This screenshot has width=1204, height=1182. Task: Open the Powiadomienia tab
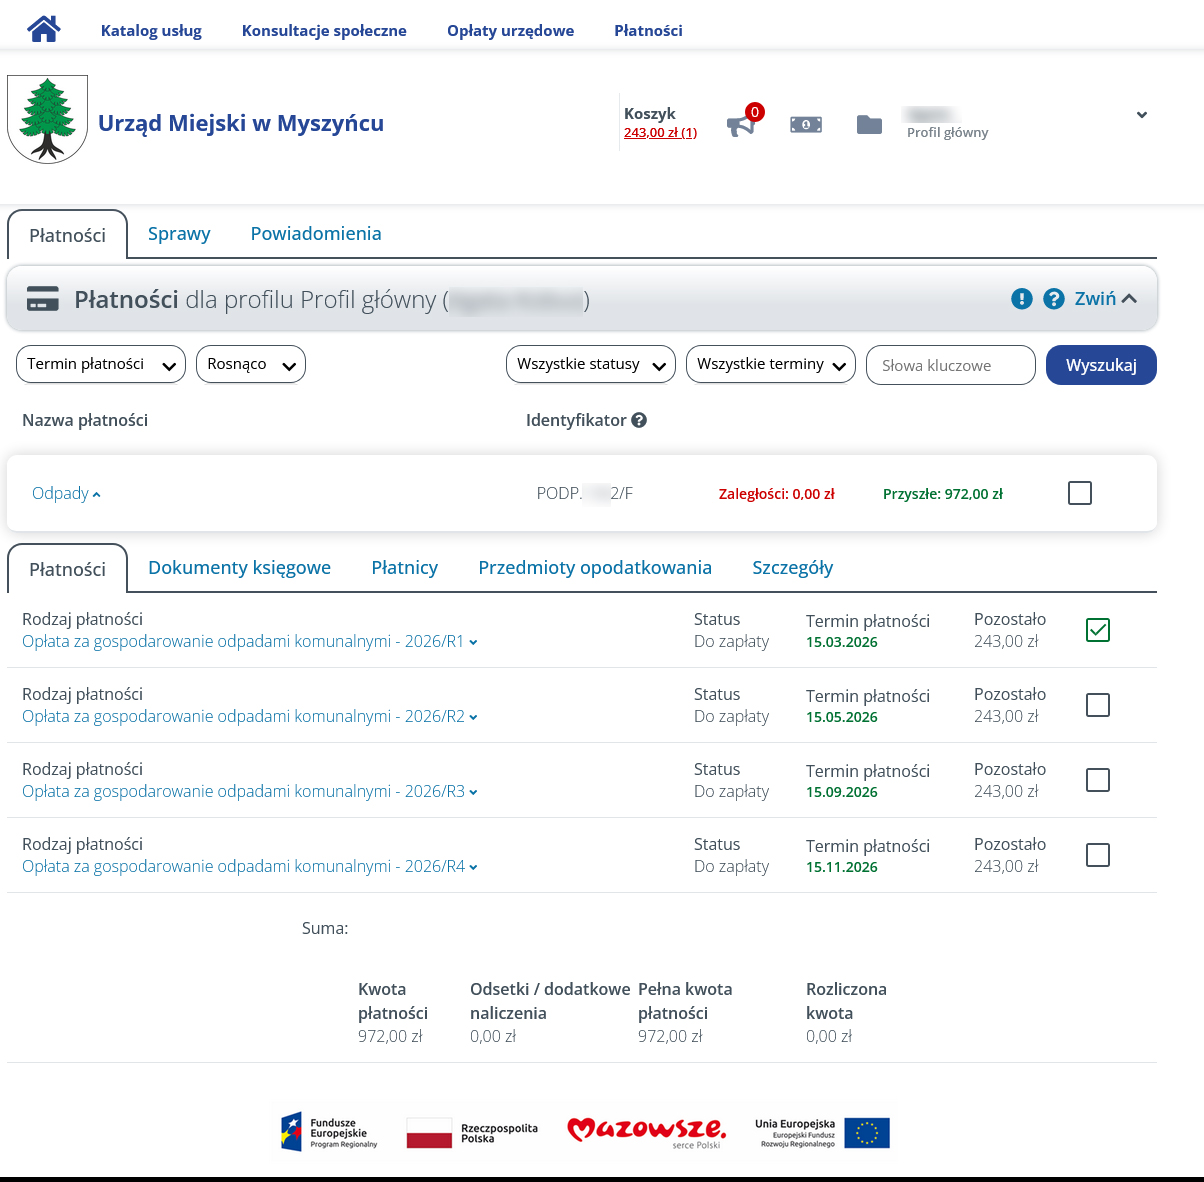[x=315, y=233]
